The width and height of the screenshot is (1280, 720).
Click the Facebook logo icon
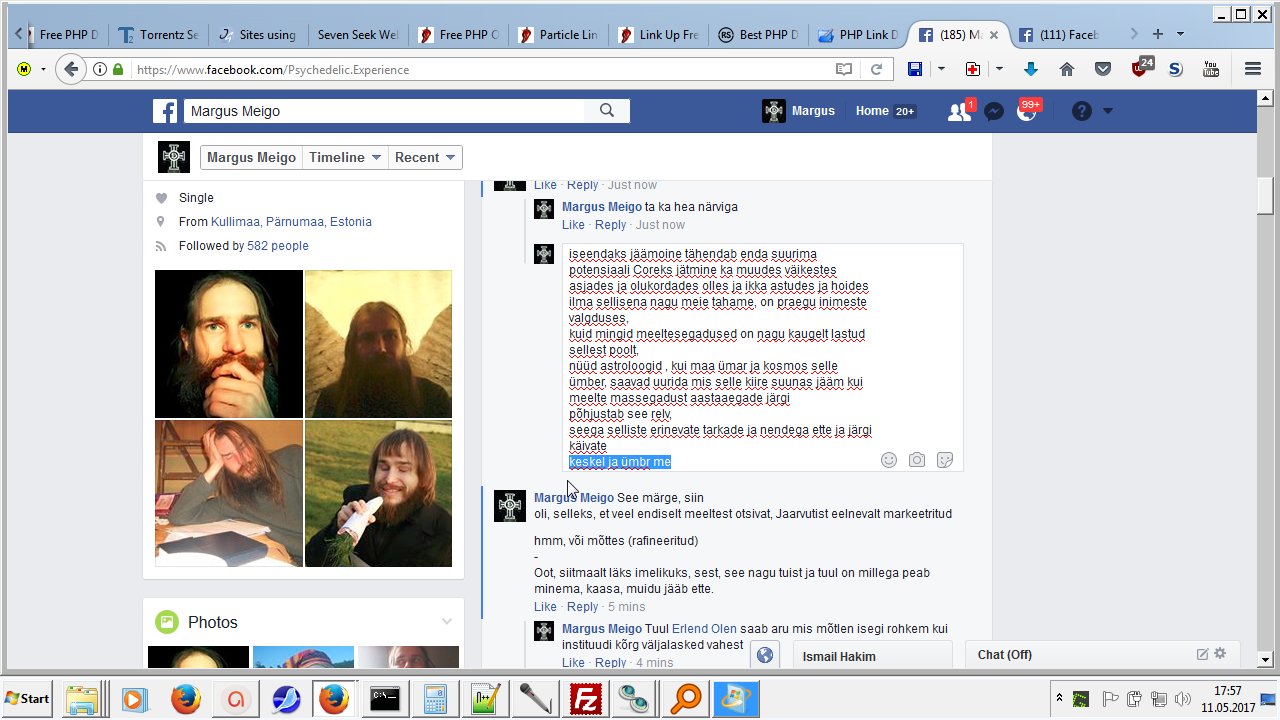point(165,111)
